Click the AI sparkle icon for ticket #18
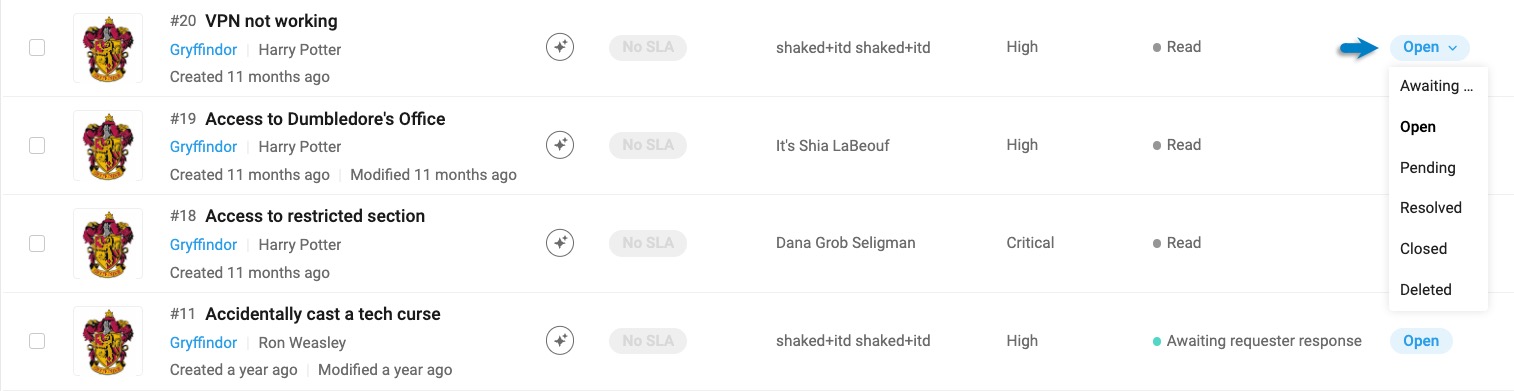This screenshot has height=391, width=1514. pos(560,243)
